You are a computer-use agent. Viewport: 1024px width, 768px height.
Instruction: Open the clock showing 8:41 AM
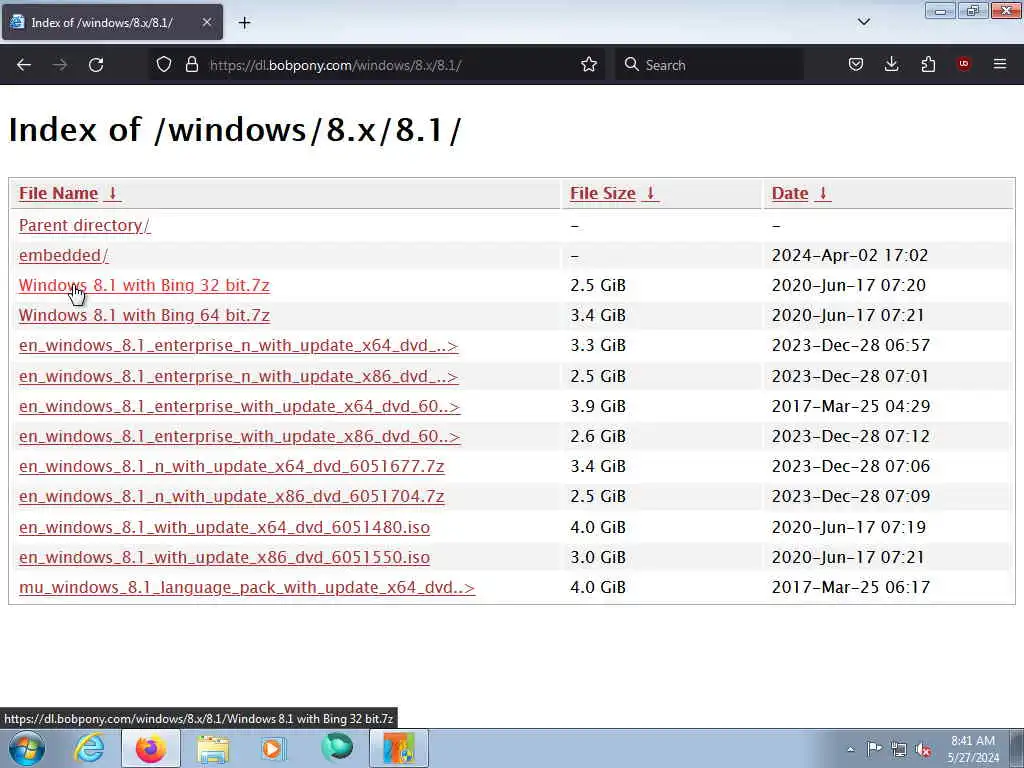click(973, 749)
